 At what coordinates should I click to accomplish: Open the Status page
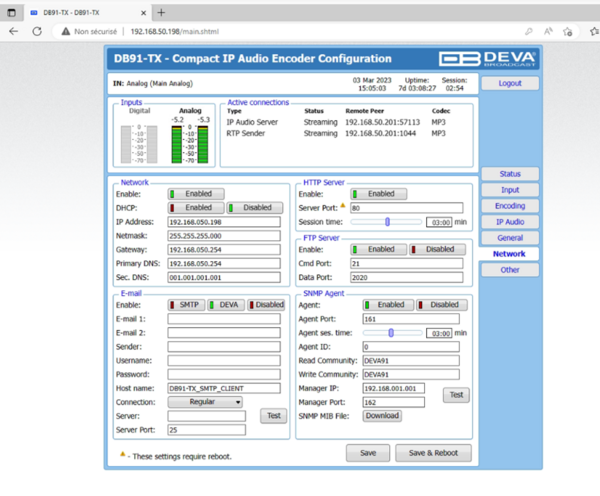[510, 174]
